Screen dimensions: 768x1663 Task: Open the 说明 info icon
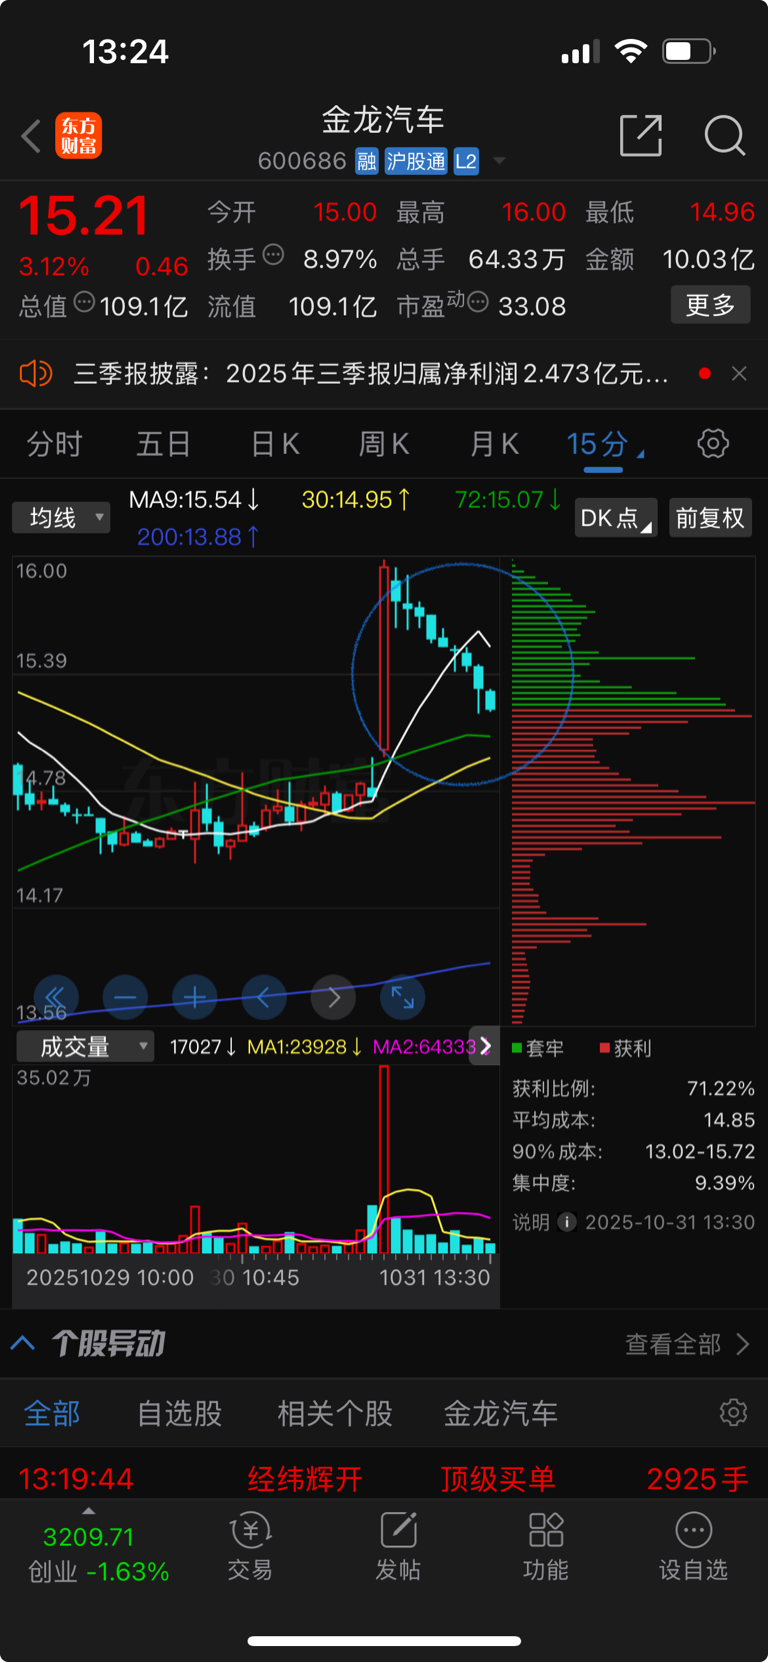pyautogui.click(x=567, y=1222)
